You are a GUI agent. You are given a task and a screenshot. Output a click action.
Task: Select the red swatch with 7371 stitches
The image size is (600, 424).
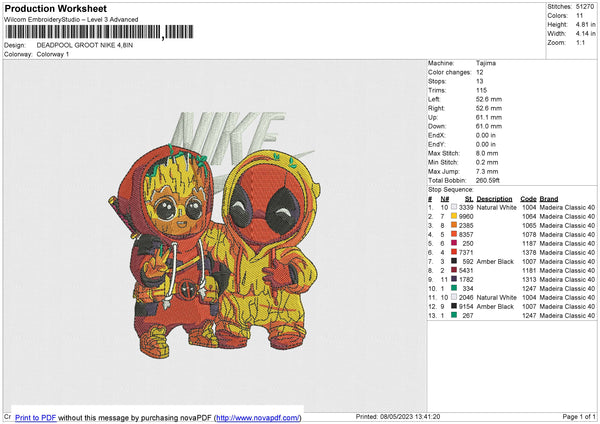click(454, 252)
